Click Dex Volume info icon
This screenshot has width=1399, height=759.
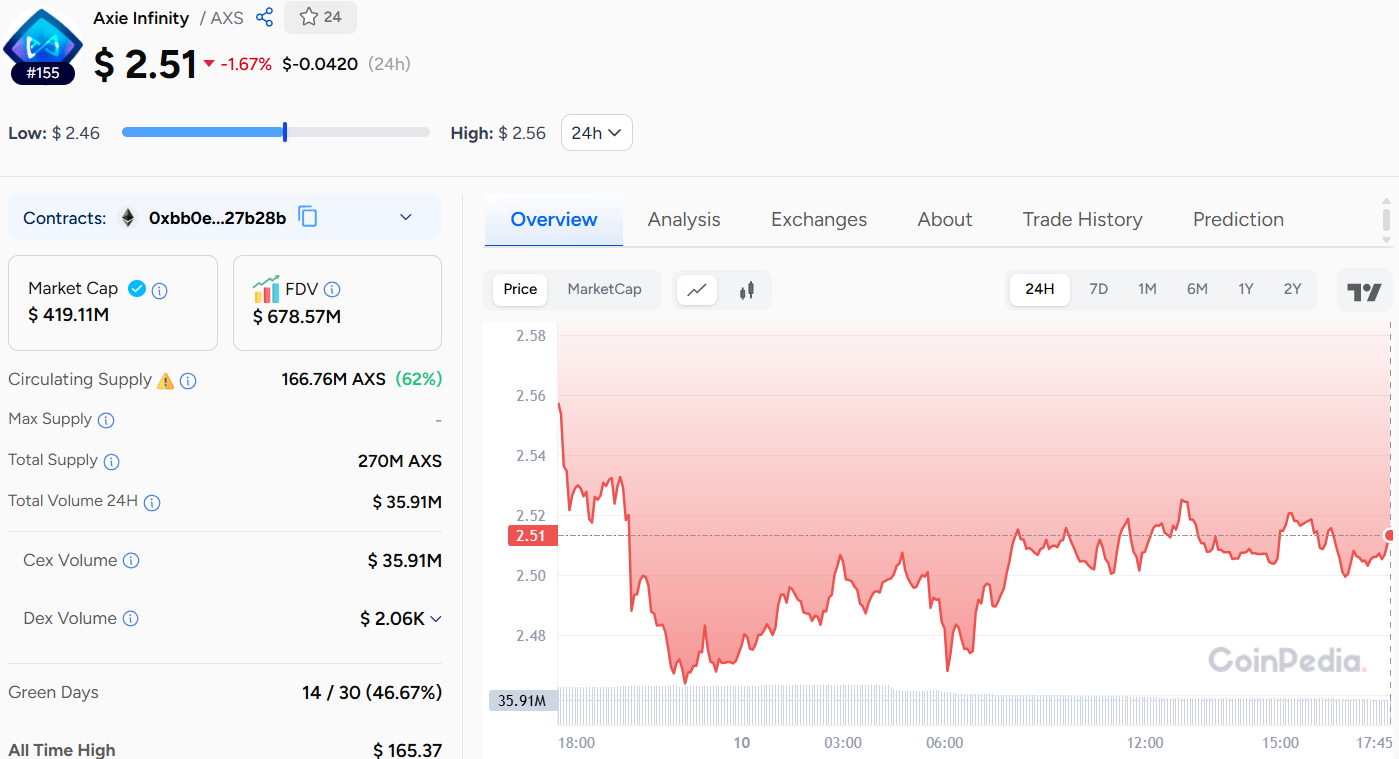[130, 619]
